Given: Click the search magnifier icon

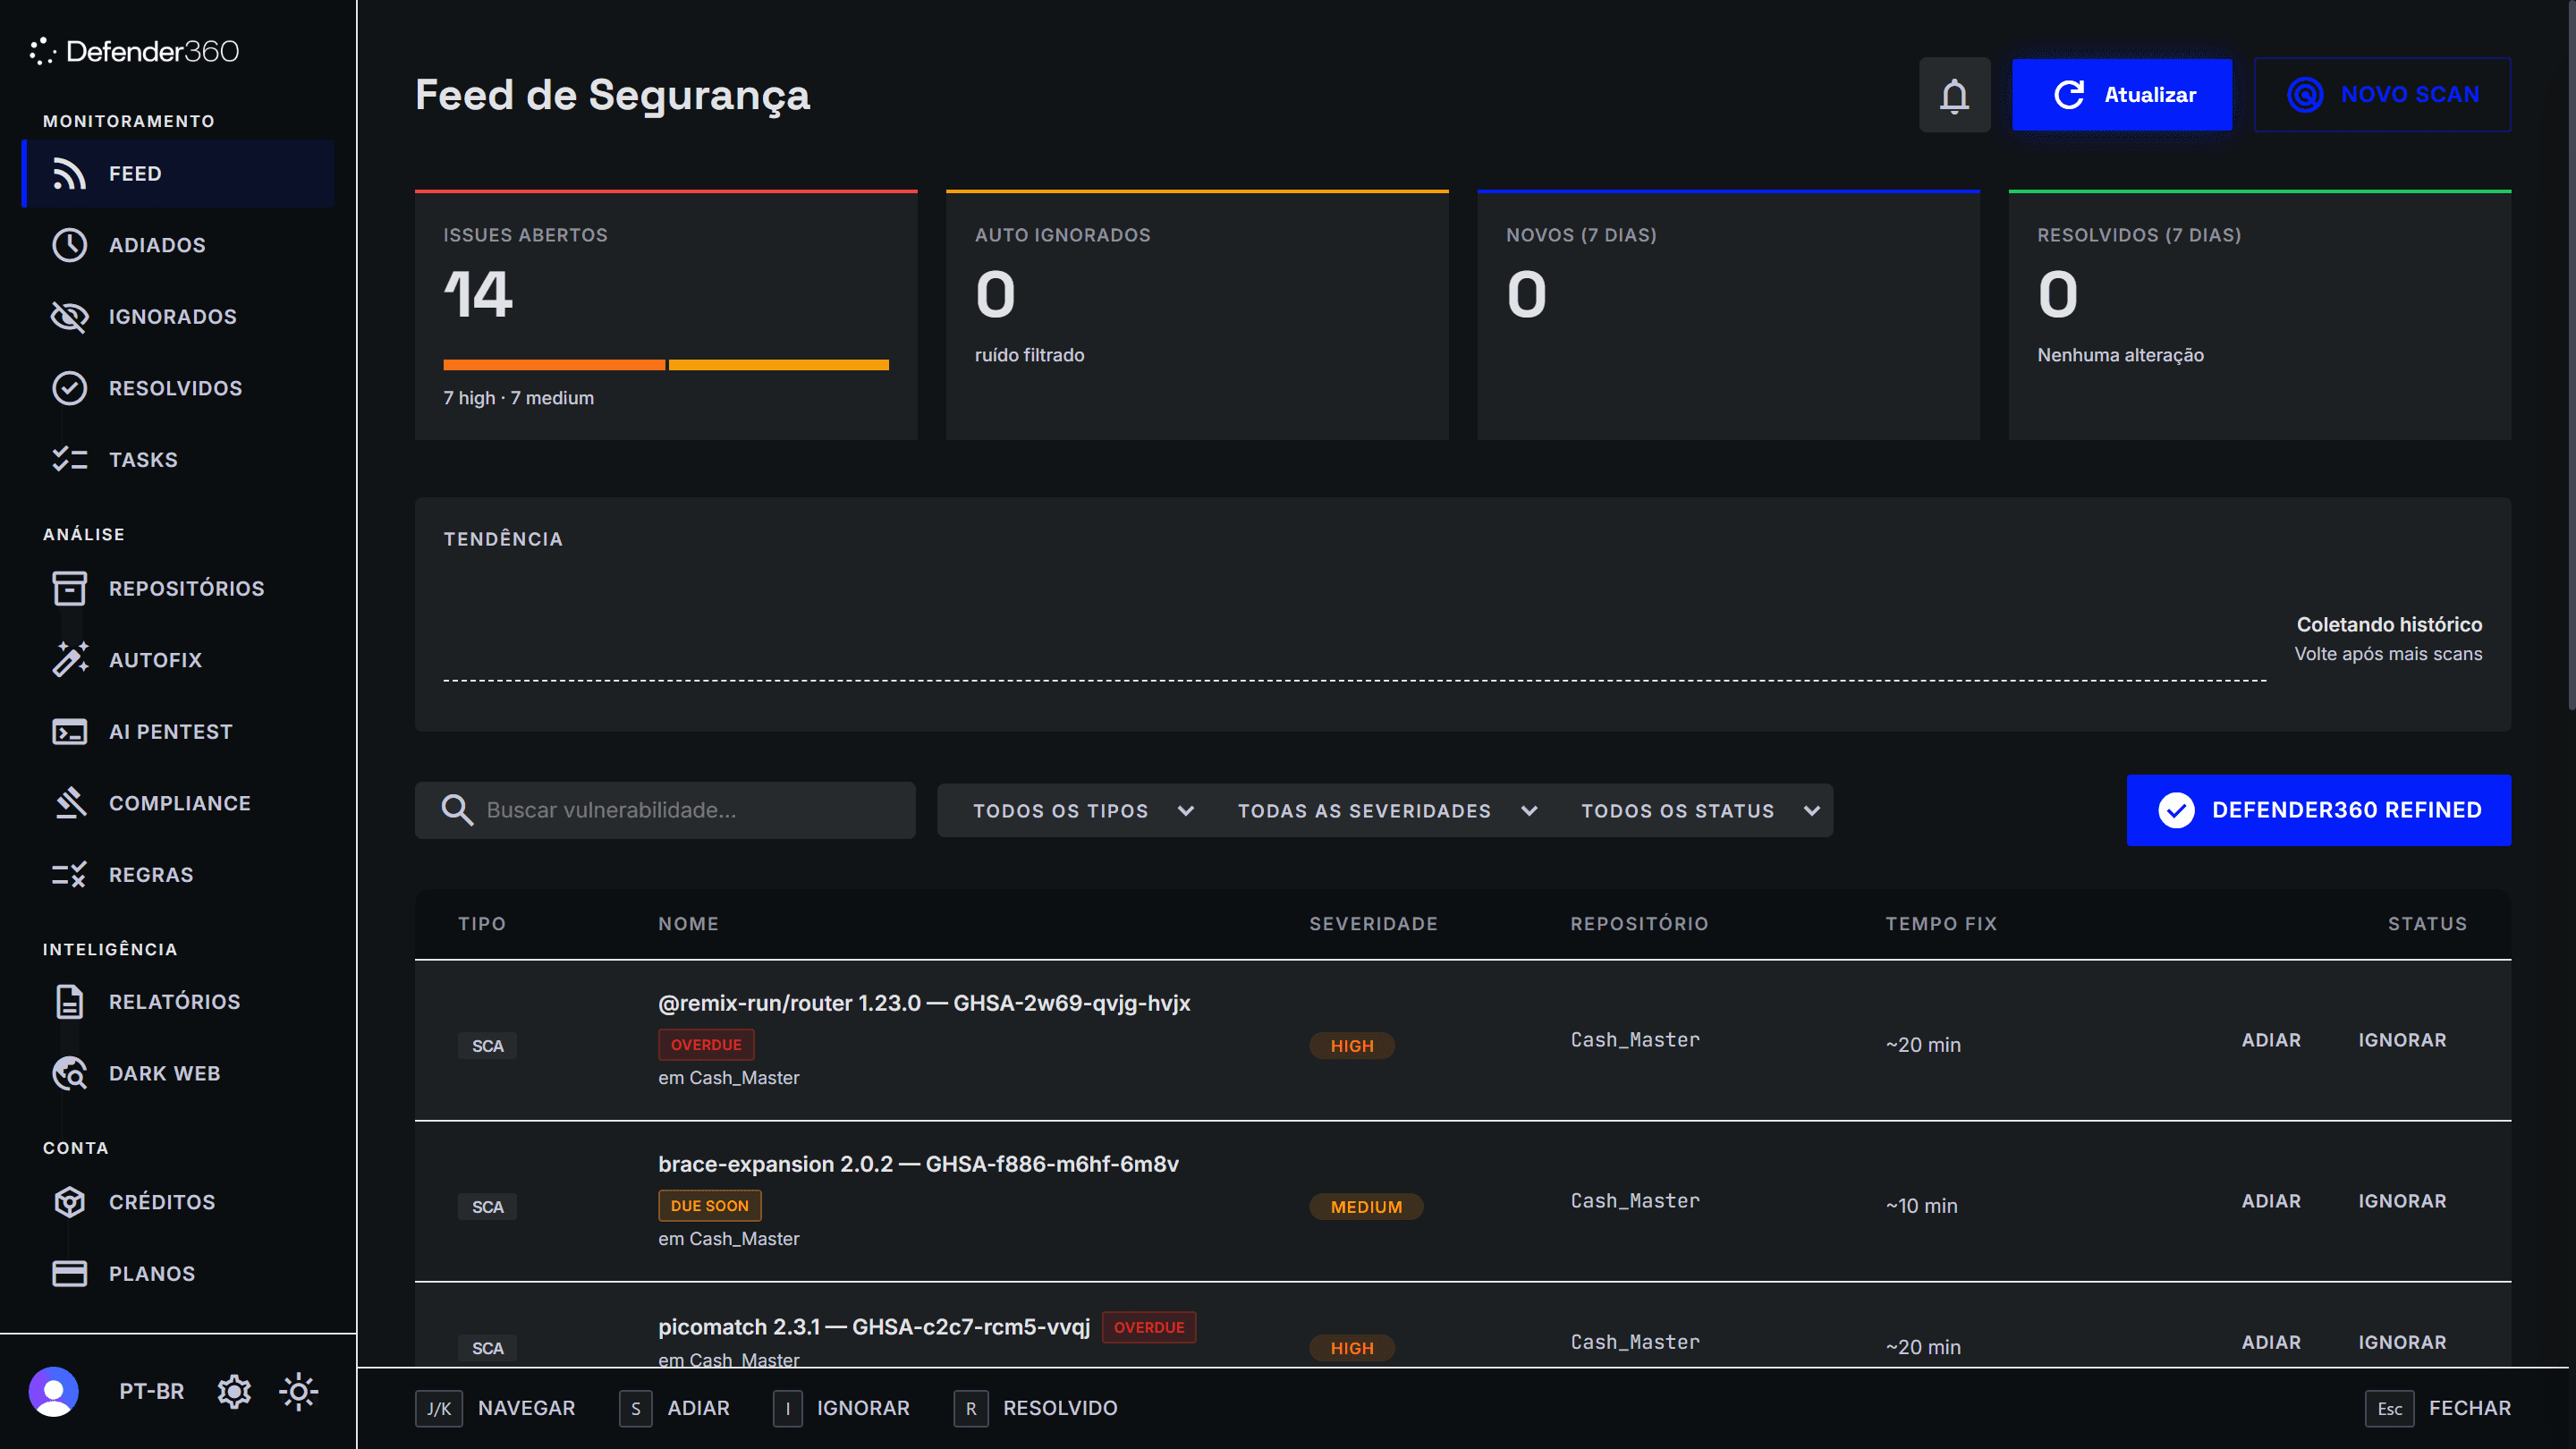Looking at the screenshot, I should point(457,810).
